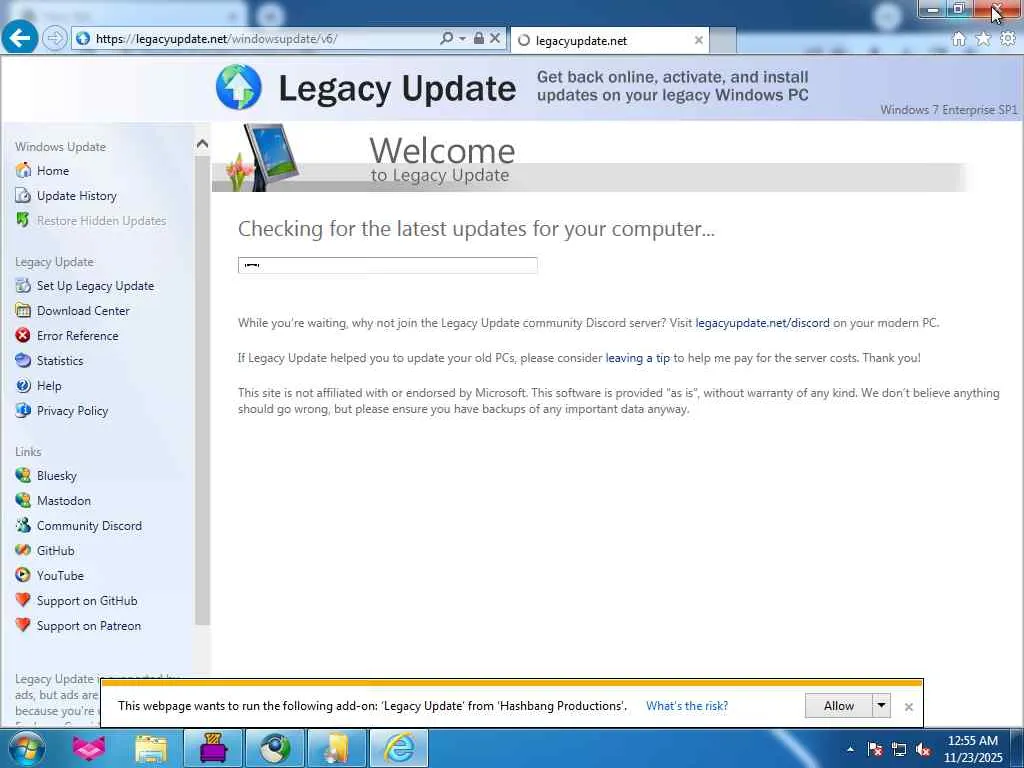1024x768 pixels.
Task: Open the Community Discord sidebar link
Action: (89, 526)
